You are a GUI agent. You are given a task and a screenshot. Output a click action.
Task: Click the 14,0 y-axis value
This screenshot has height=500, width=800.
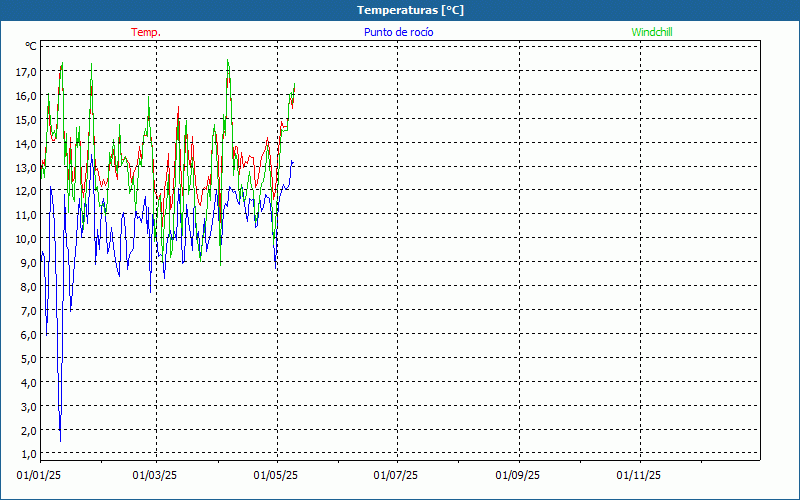pyautogui.click(x=26, y=144)
